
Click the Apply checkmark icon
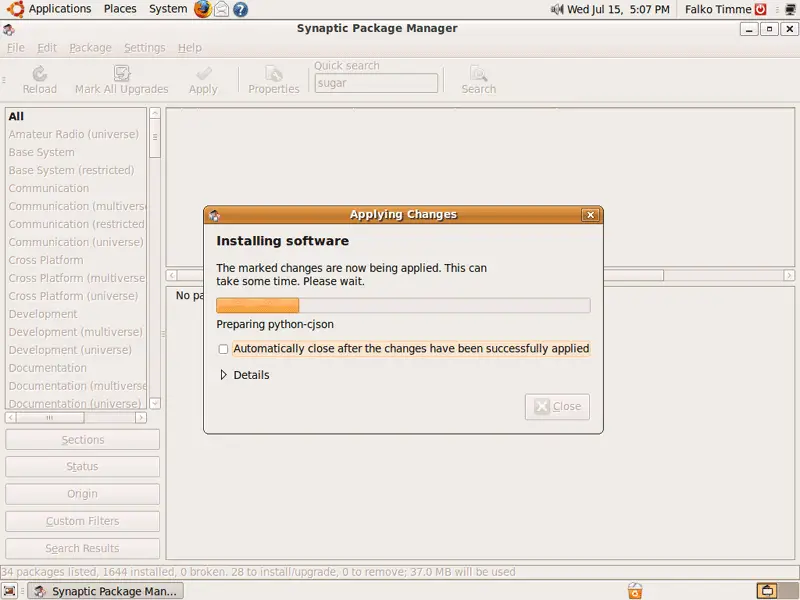[x=203, y=74]
